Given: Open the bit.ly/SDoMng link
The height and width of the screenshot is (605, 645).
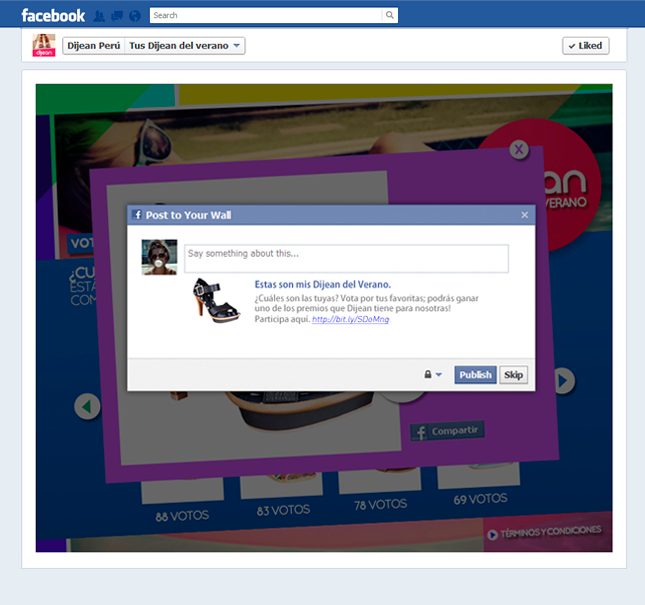Looking at the screenshot, I should pyautogui.click(x=350, y=319).
